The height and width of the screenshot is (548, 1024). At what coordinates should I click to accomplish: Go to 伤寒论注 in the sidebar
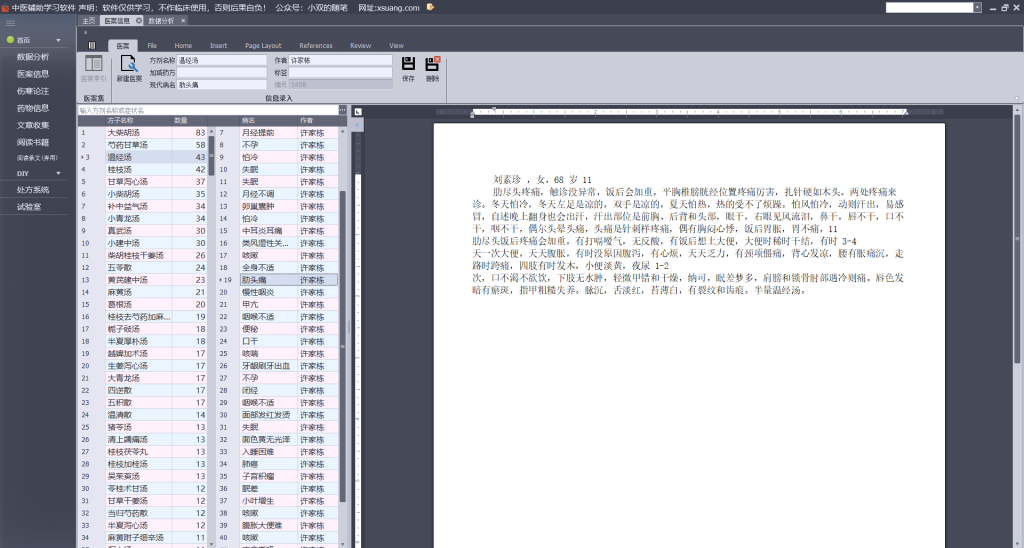tap(33, 90)
